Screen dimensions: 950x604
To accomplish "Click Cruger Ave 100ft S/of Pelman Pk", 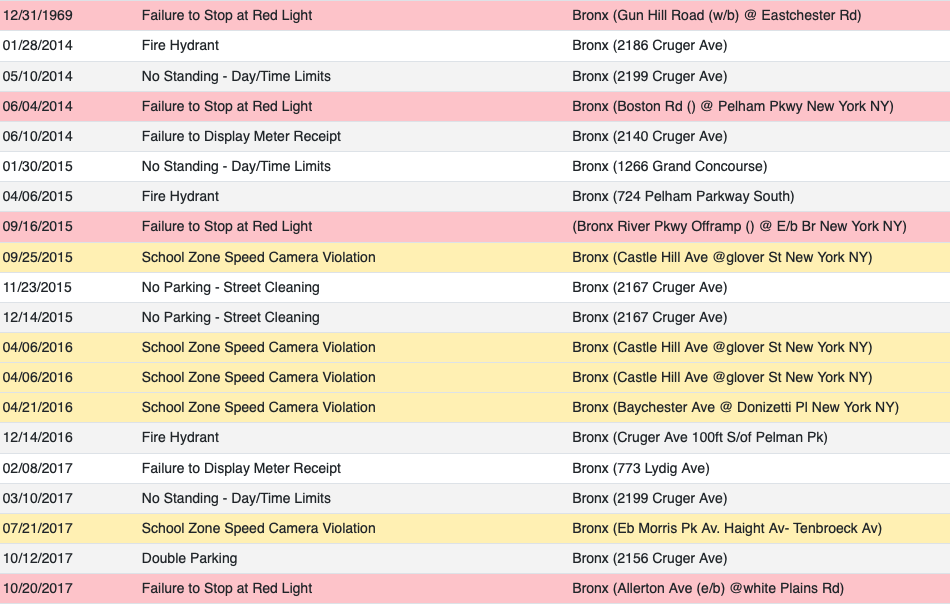I will point(700,437).
